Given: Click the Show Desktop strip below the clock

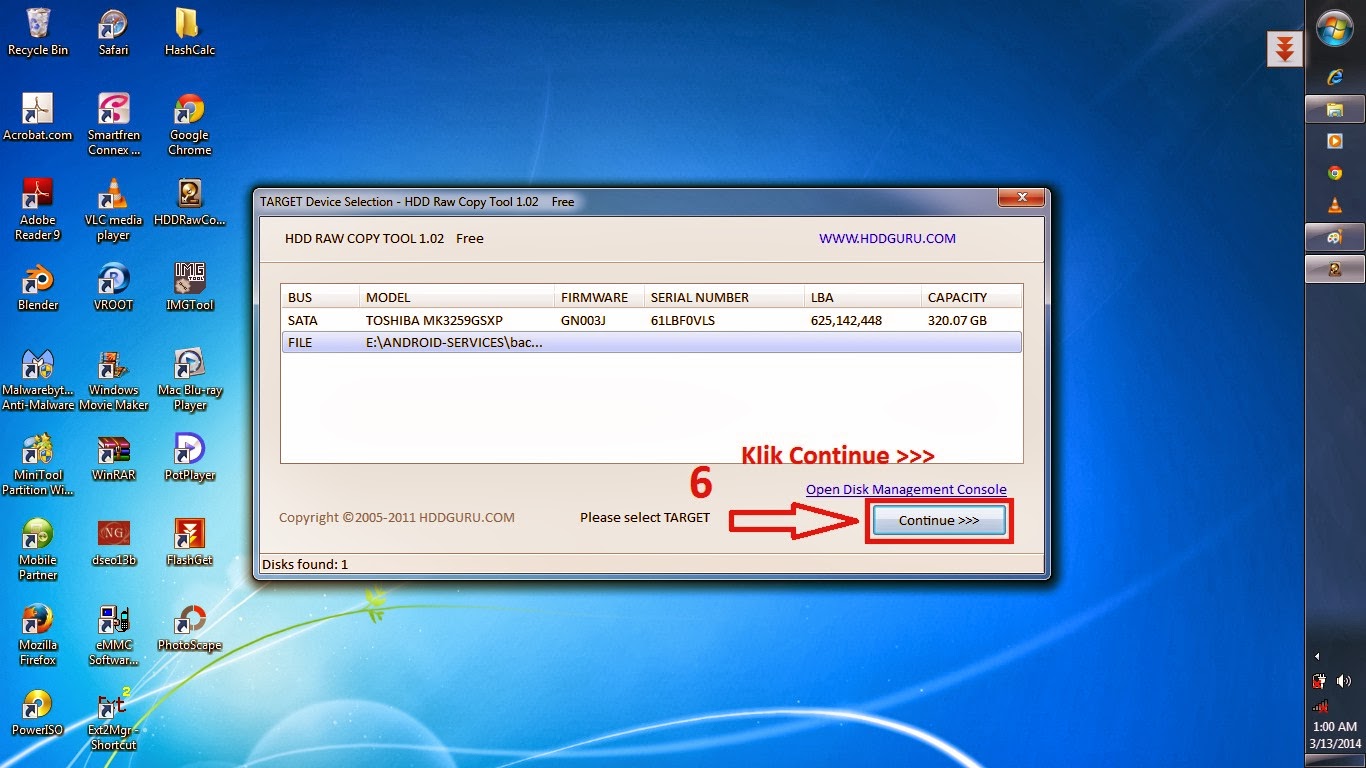Looking at the screenshot, I should (1335, 762).
